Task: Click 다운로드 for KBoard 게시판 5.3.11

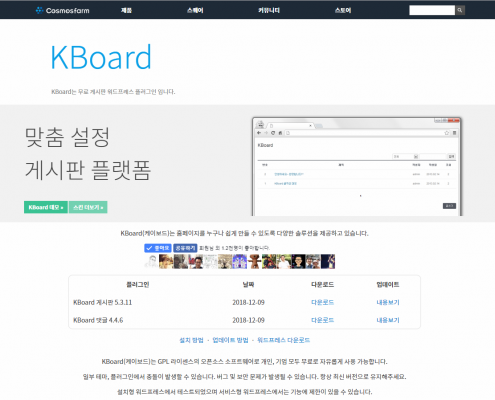Action: 322,302
